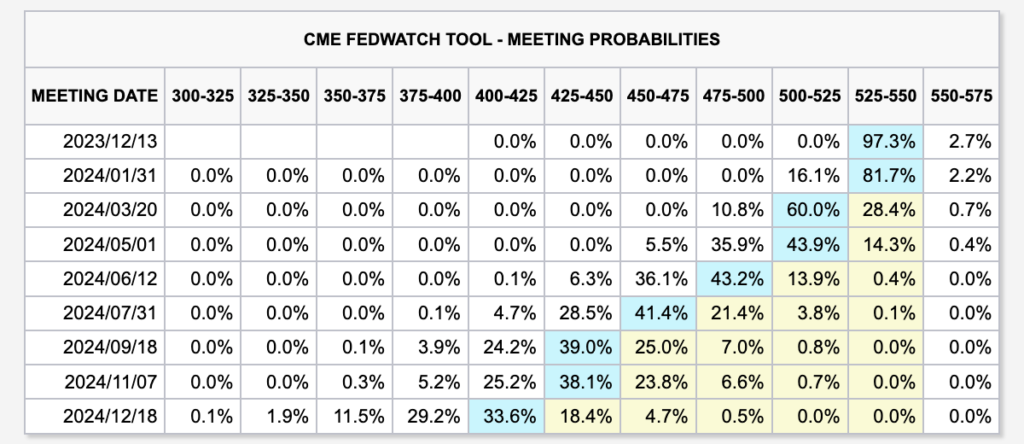Select the 29.2% cell in December 2024 row

(x=430, y=417)
